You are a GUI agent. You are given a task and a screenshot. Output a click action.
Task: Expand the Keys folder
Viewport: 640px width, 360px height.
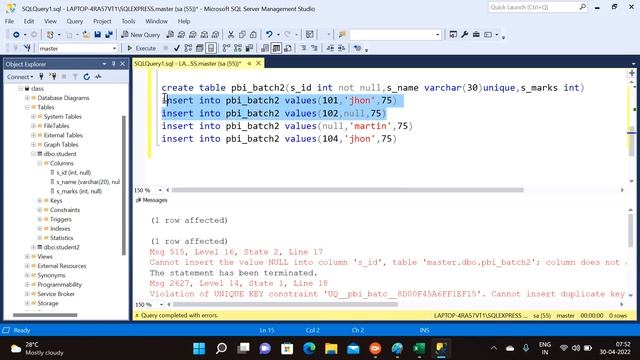click(40, 201)
